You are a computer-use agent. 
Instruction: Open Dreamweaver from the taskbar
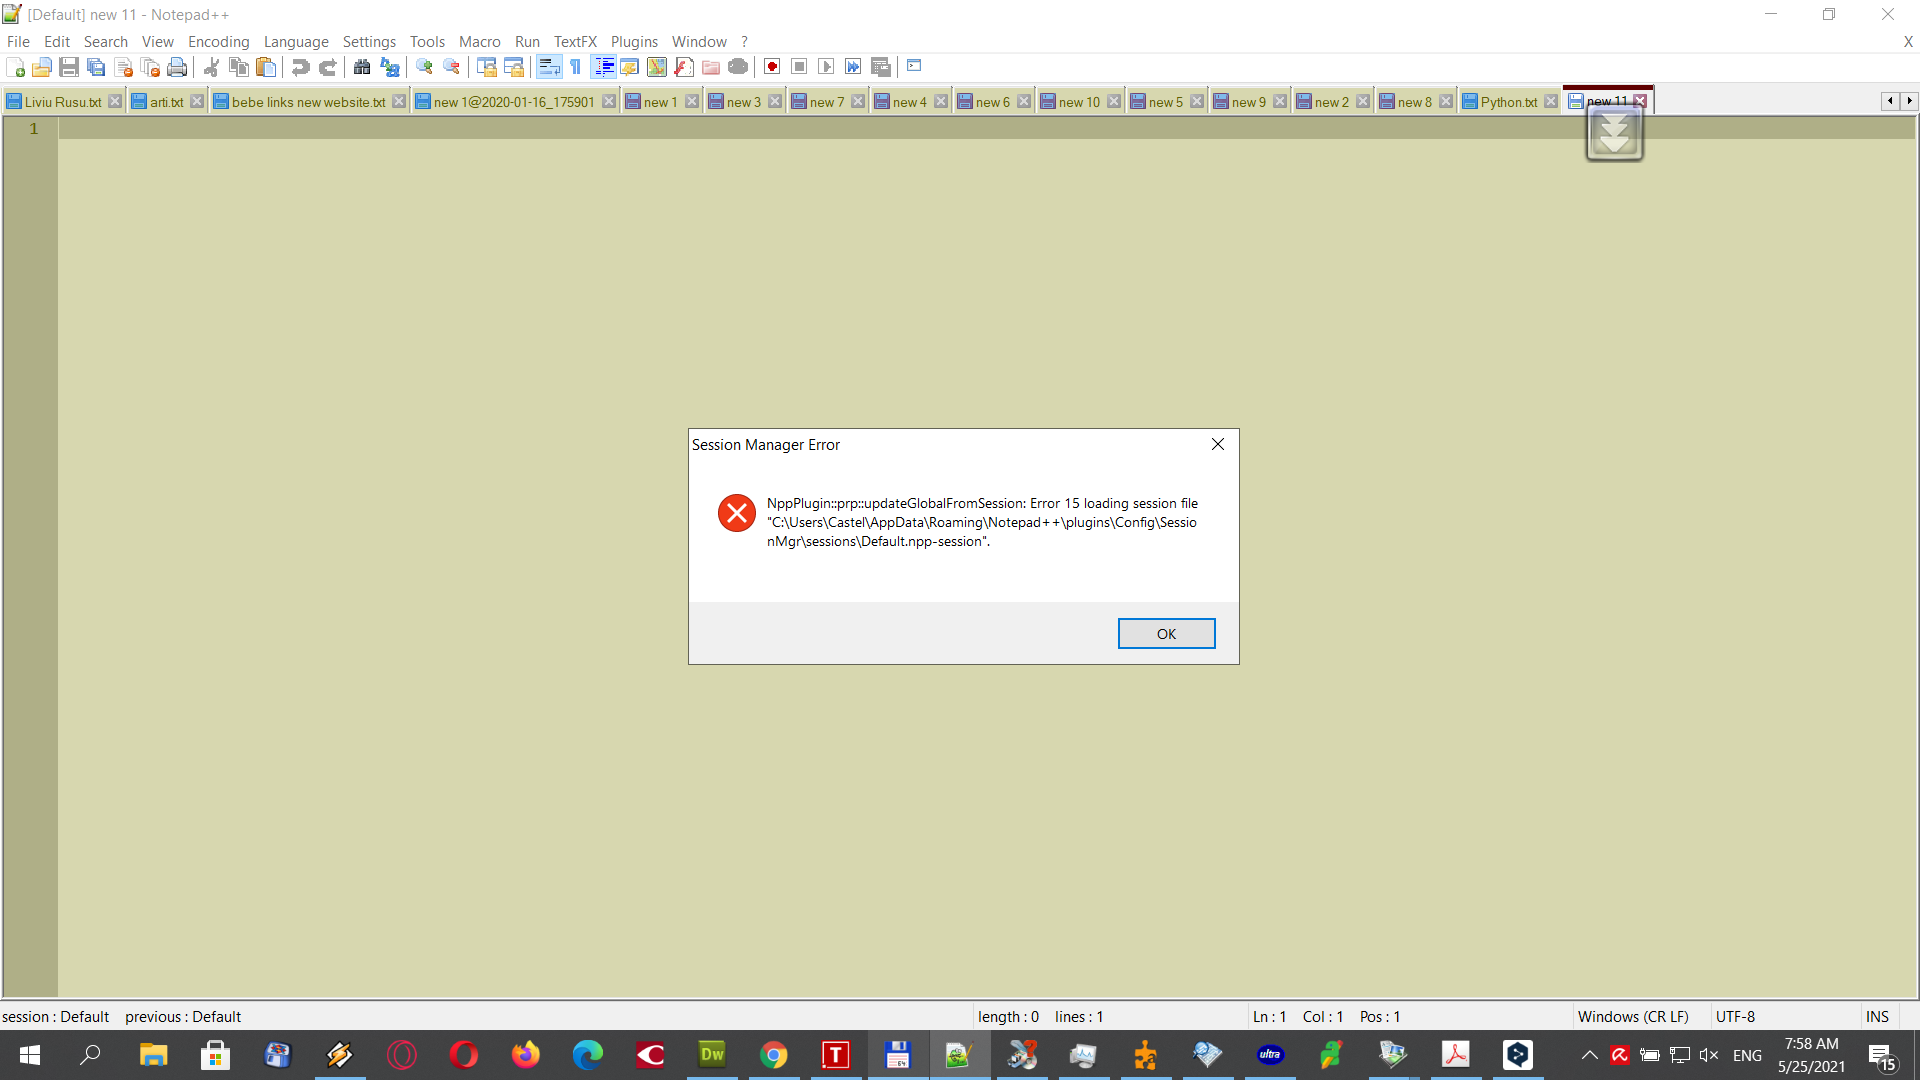[711, 1055]
